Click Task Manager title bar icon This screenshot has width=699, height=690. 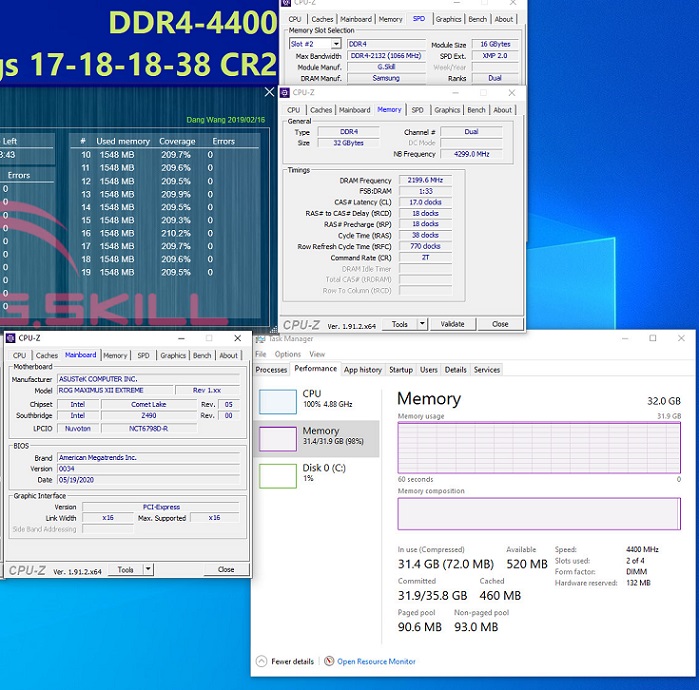point(260,339)
